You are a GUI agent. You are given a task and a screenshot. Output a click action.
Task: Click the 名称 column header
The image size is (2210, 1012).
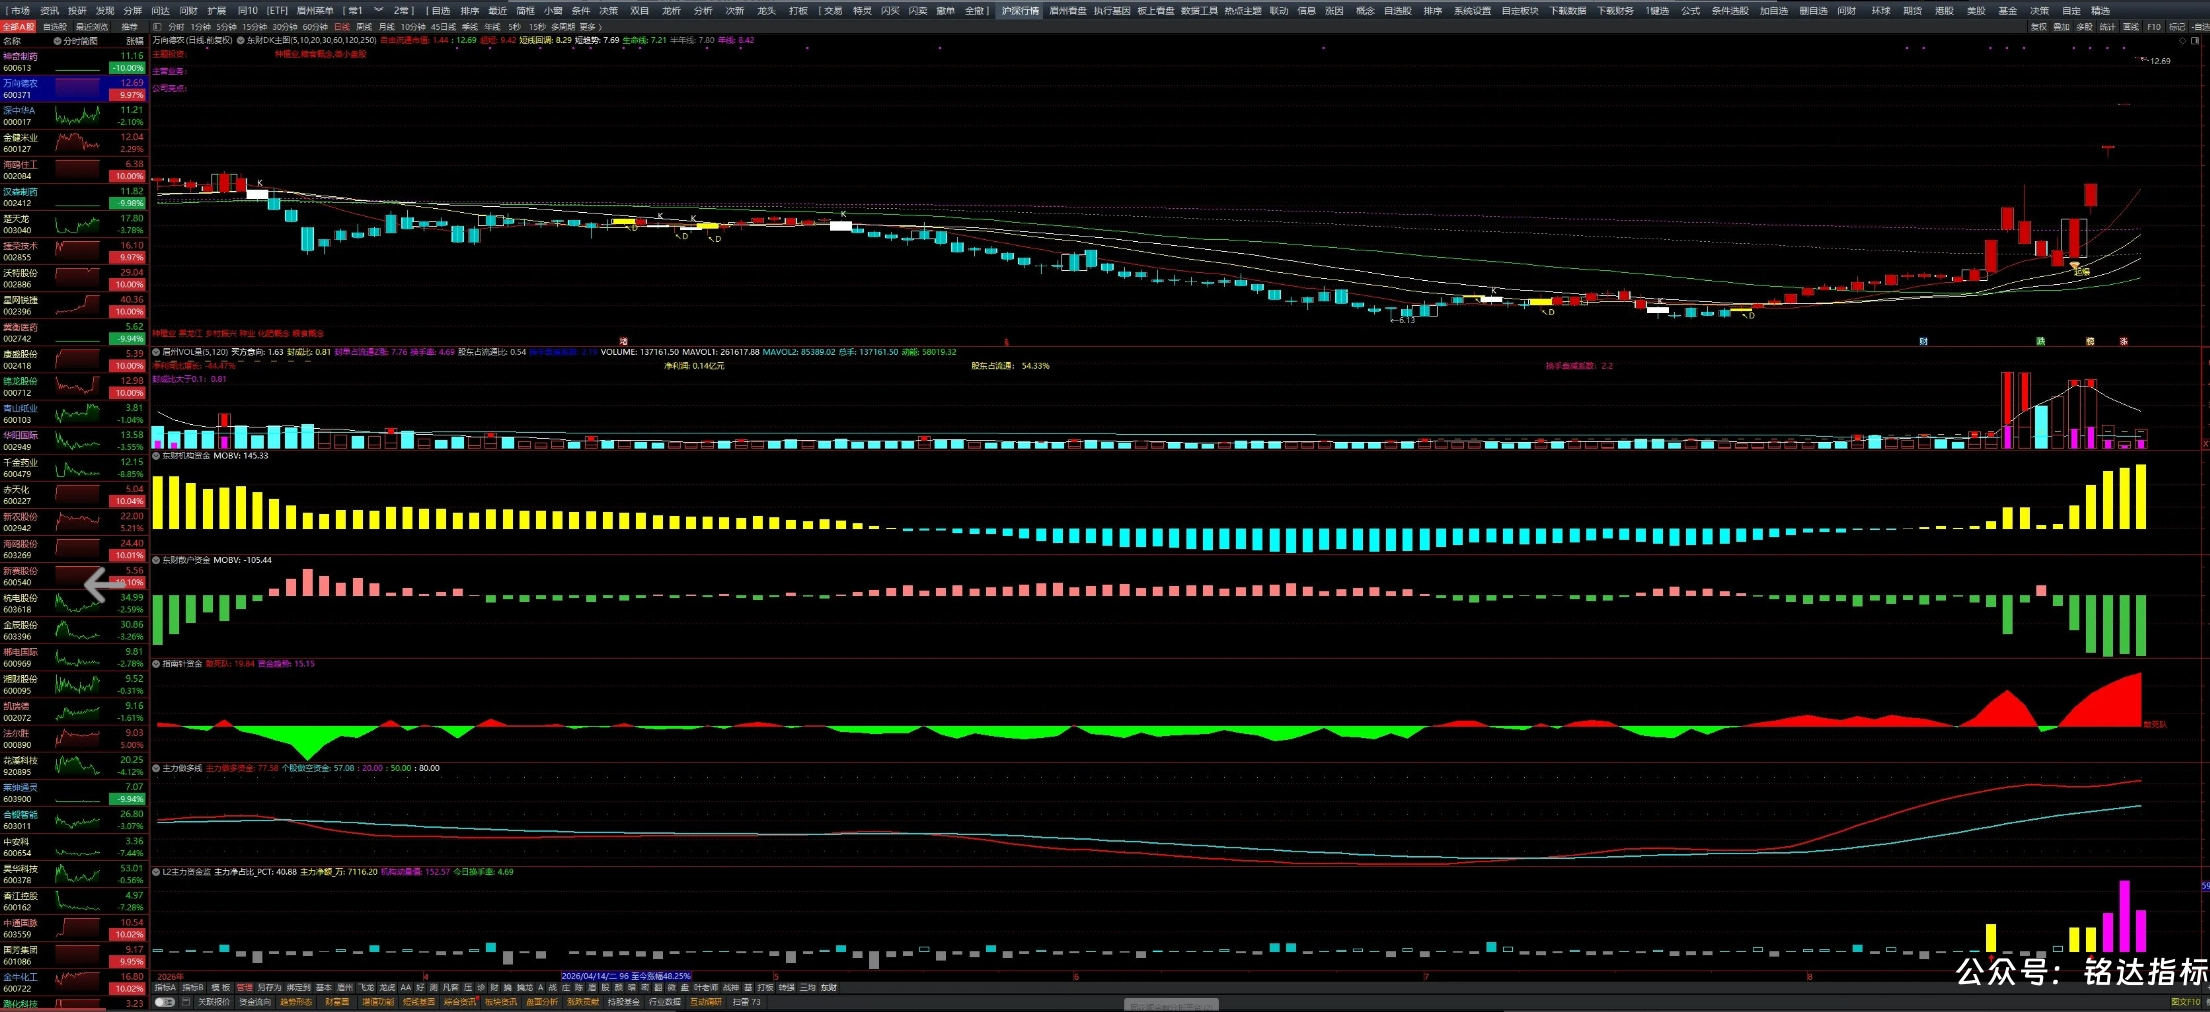tap(12, 41)
